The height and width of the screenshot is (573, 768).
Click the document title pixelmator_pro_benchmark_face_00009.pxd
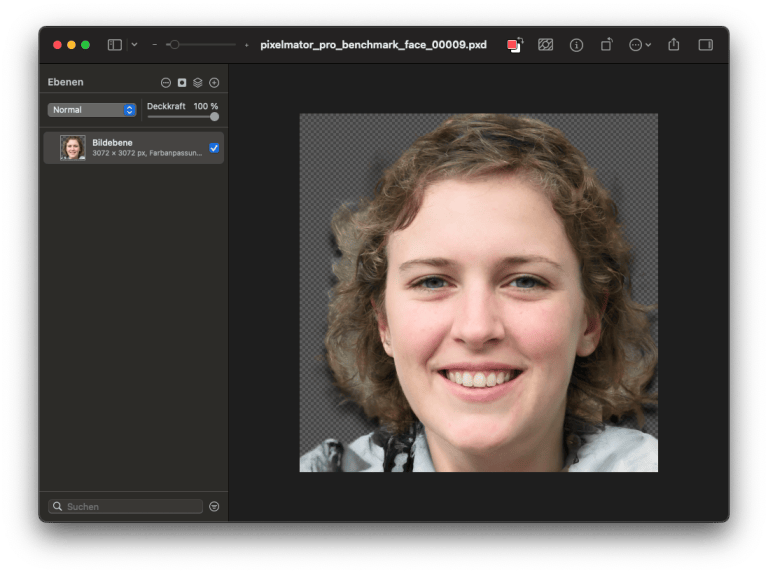[374, 45]
